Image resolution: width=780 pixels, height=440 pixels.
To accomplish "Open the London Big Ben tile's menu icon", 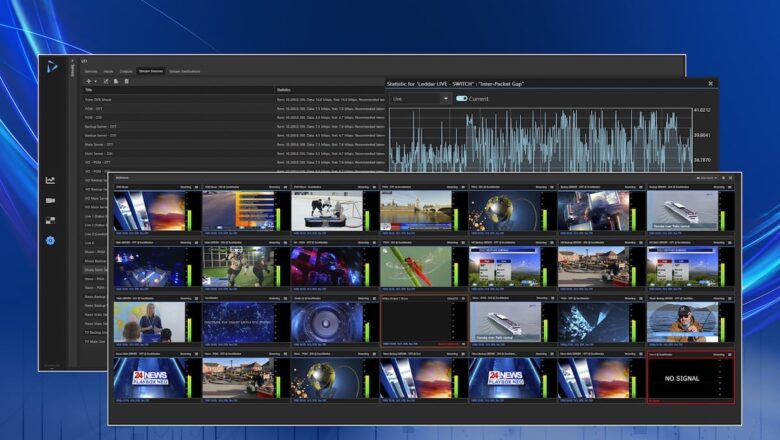I will click(x=463, y=187).
